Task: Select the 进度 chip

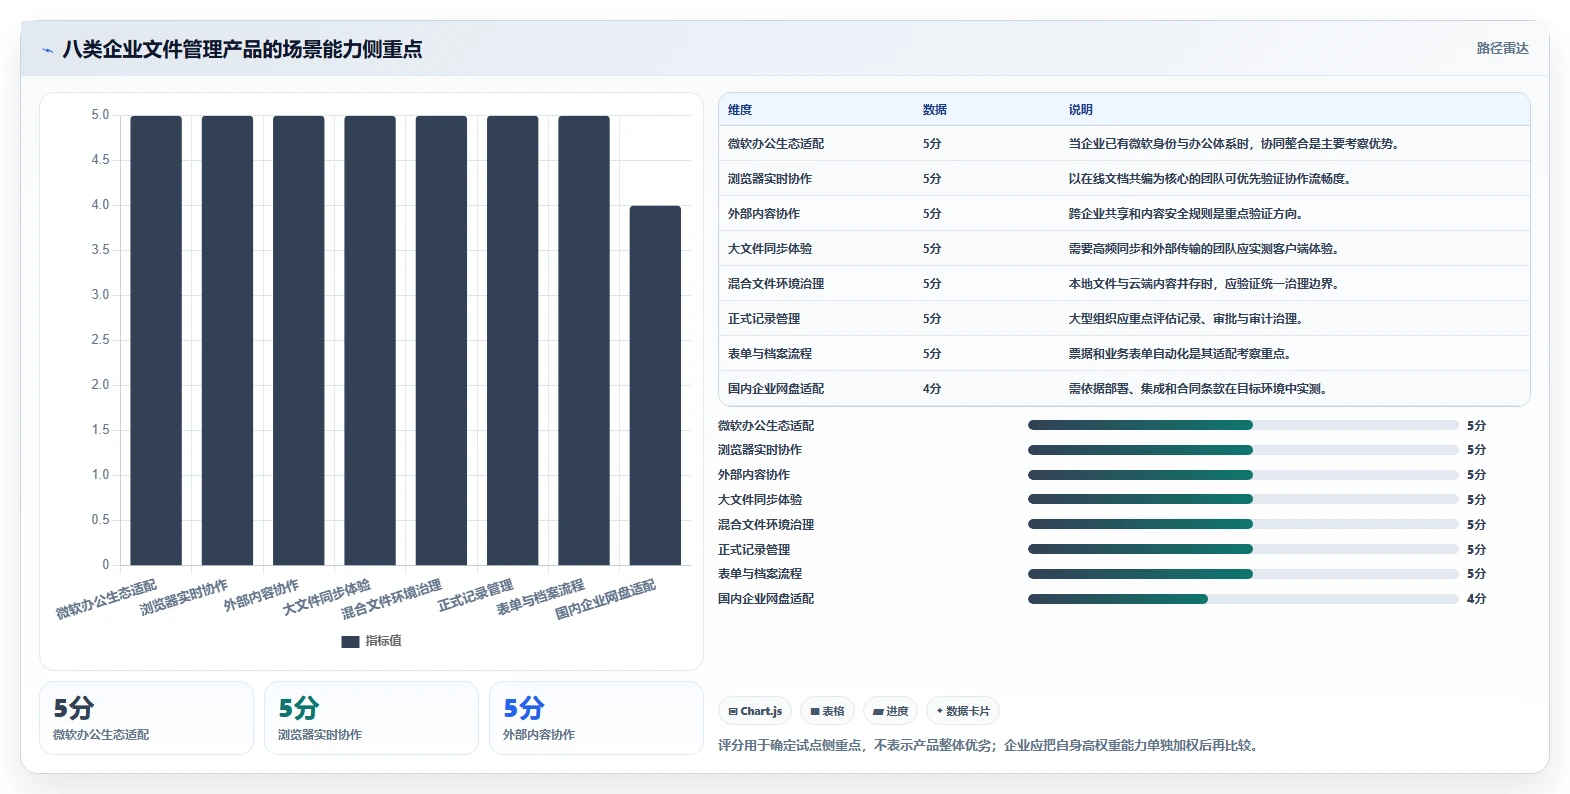Action: [890, 711]
